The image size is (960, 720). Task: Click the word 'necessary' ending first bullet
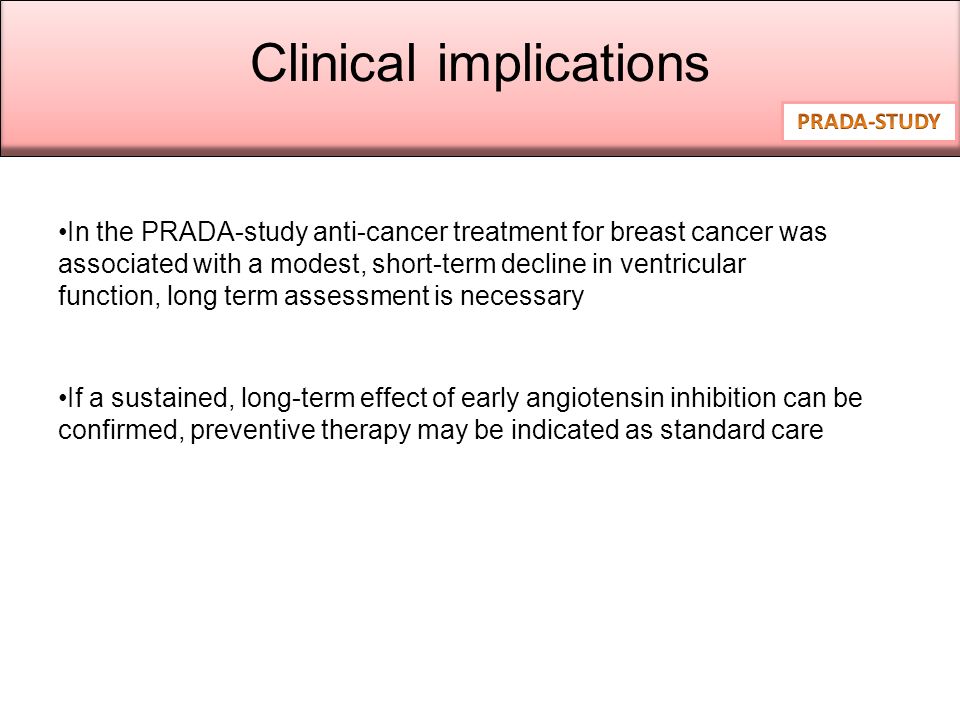[522, 298]
